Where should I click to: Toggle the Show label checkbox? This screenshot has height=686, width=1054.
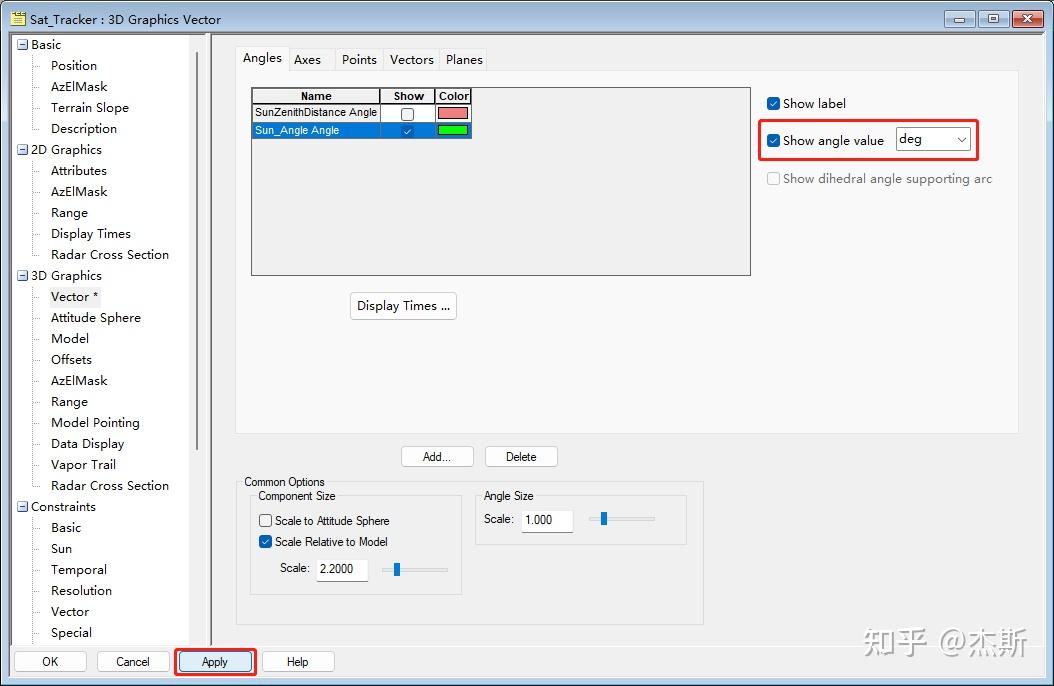point(773,103)
